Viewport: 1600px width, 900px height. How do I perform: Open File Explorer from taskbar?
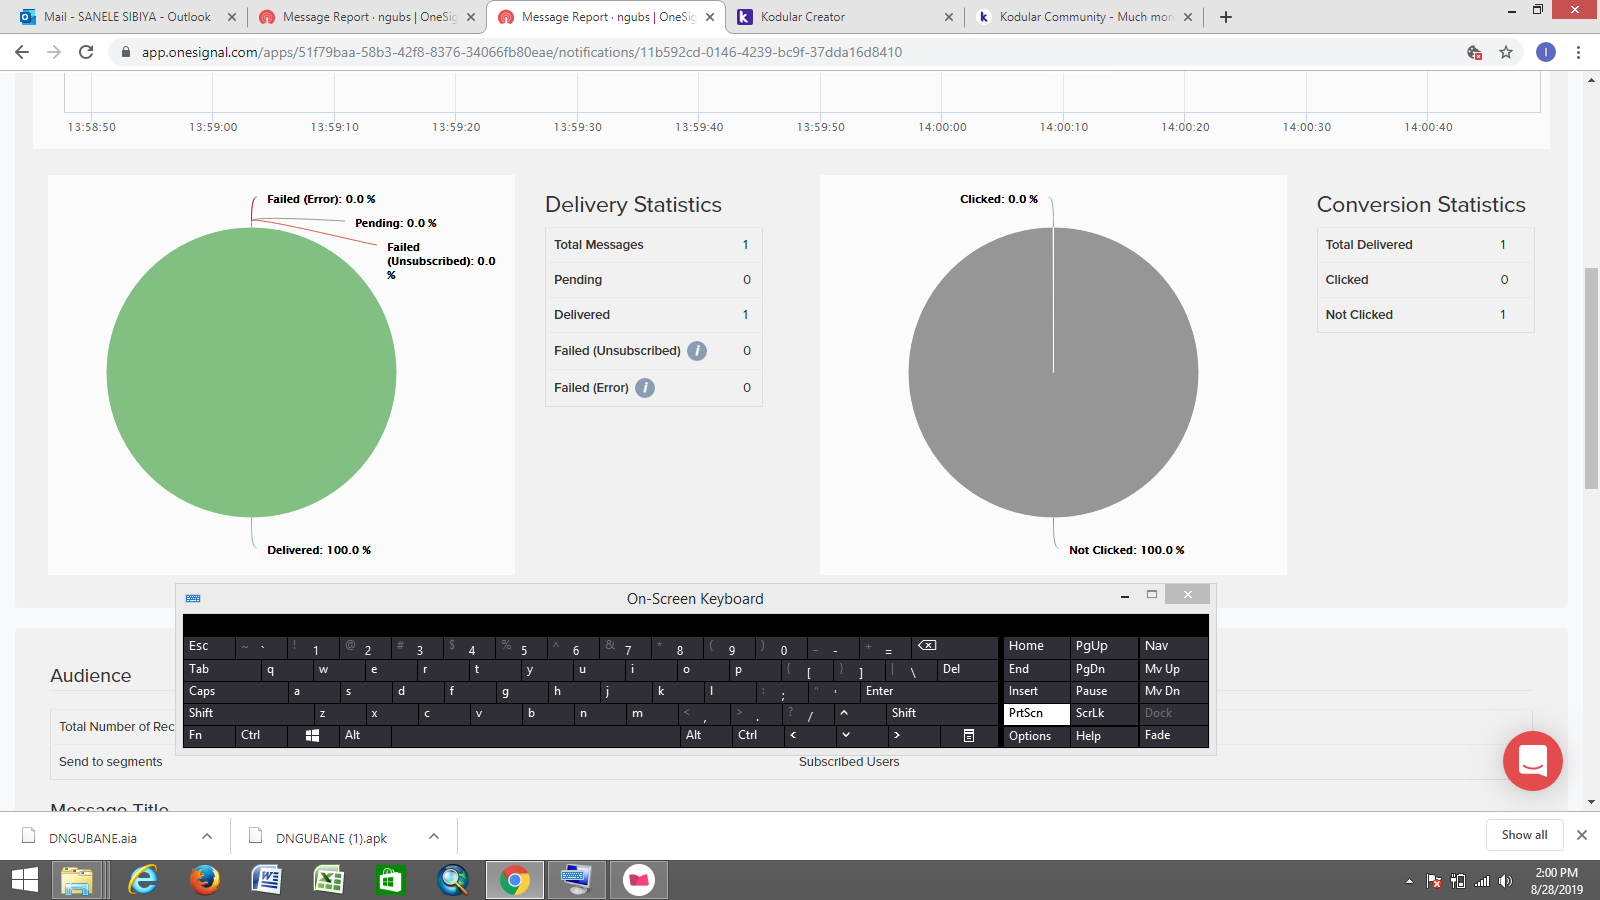[x=77, y=880]
